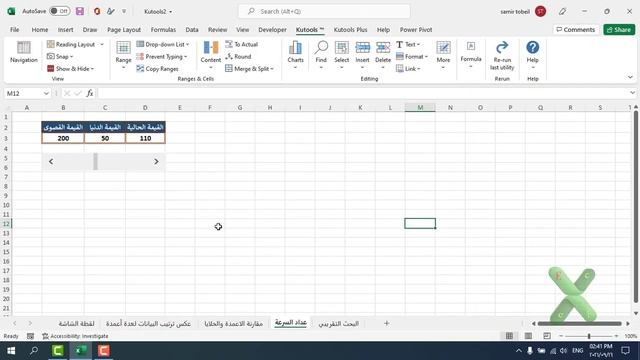Collapse the ribbon with chevron
Screen dimensions: 640x360
630,77
